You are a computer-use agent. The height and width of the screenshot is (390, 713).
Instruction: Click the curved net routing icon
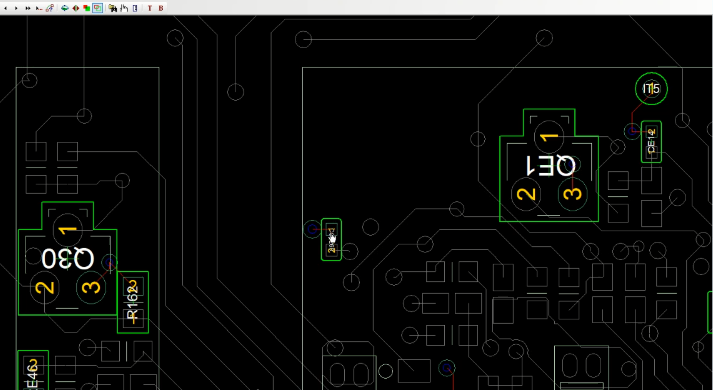click(50, 8)
